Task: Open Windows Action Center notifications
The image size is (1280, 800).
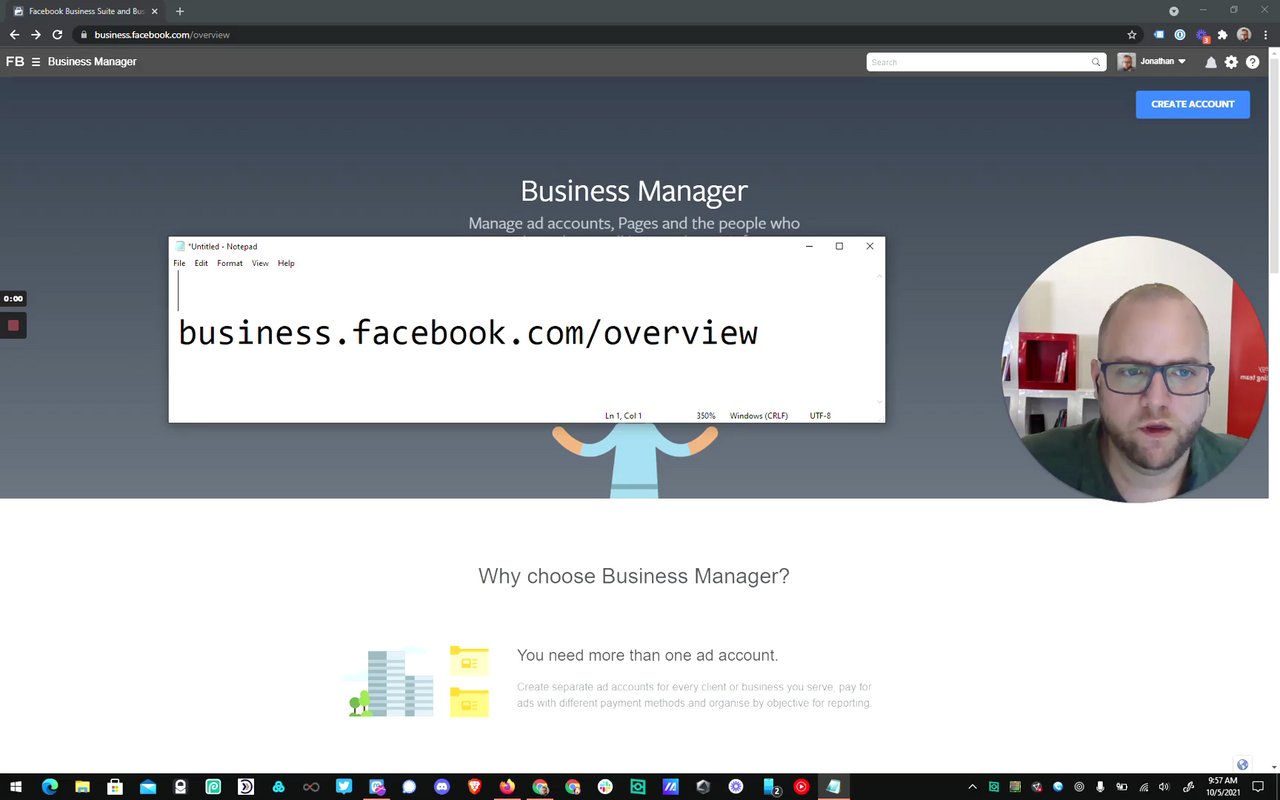Action: pyautogui.click(x=1259, y=787)
